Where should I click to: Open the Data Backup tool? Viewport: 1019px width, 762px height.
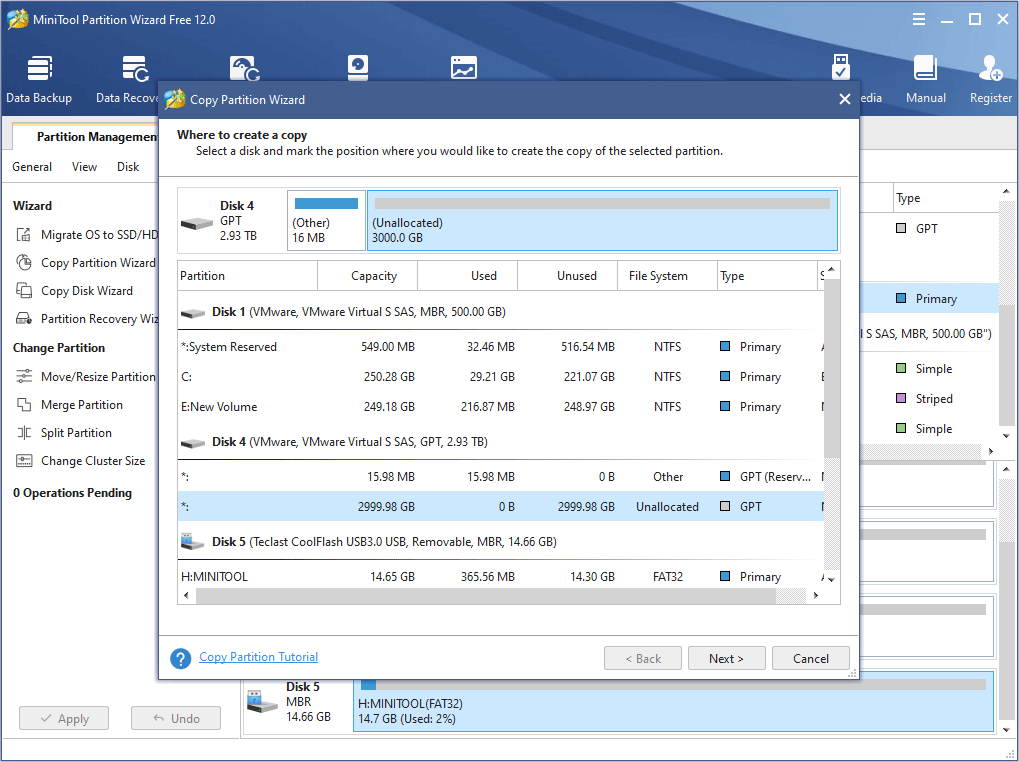pyautogui.click(x=39, y=79)
